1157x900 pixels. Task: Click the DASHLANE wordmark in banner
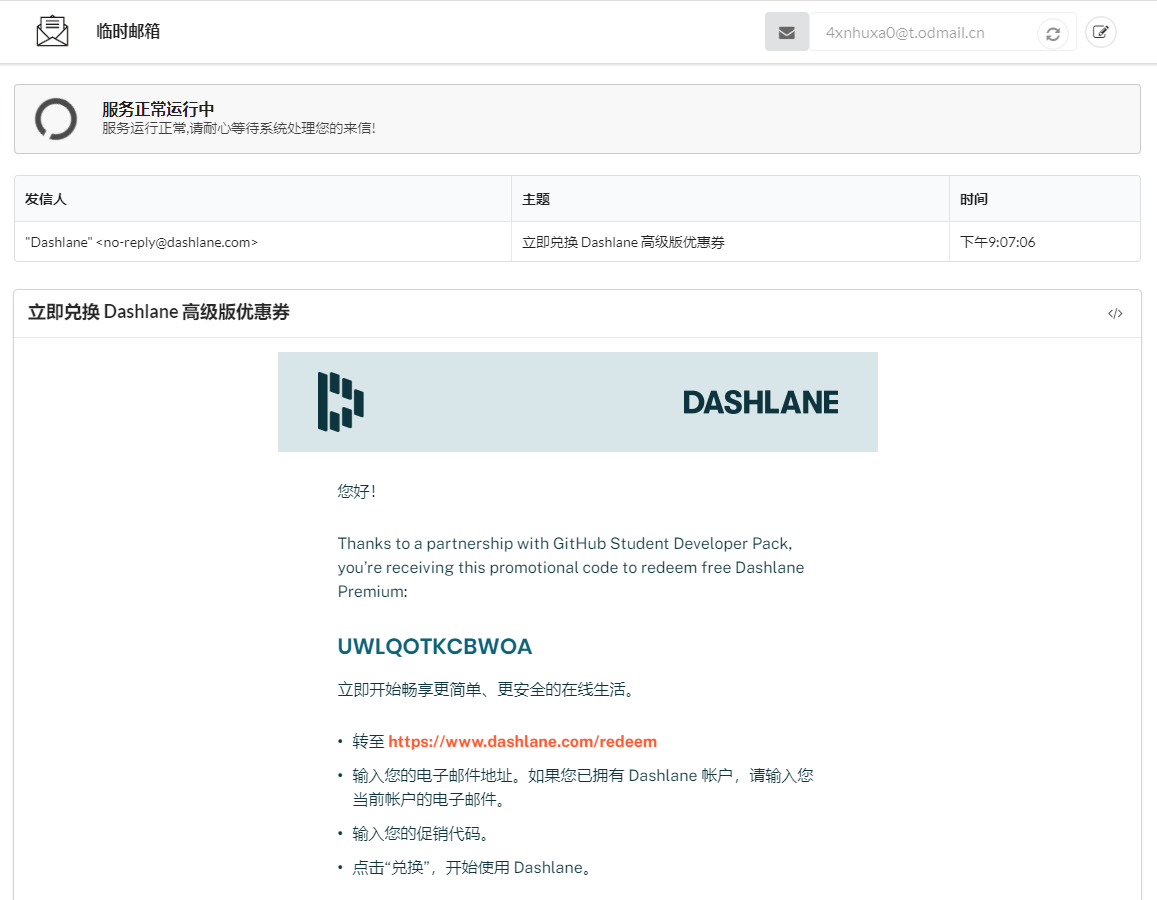click(x=760, y=403)
